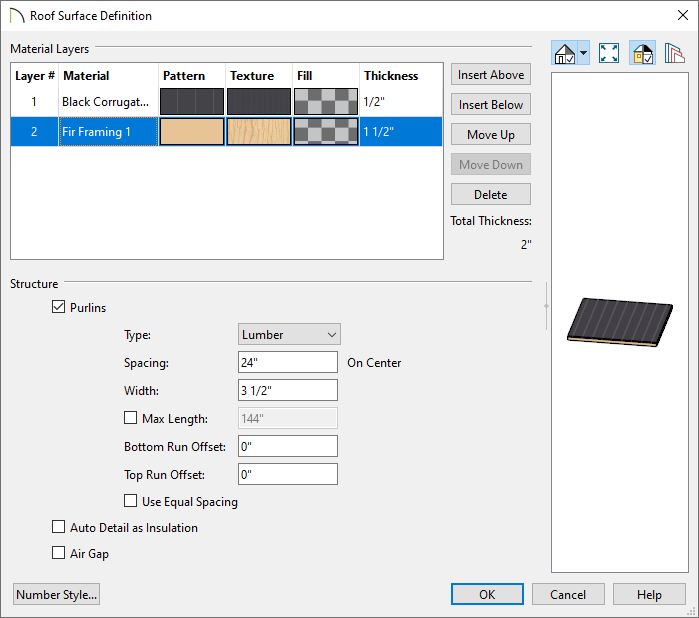This screenshot has width=699, height=618.
Task: Open the Type Lumber dropdown
Action: click(289, 335)
